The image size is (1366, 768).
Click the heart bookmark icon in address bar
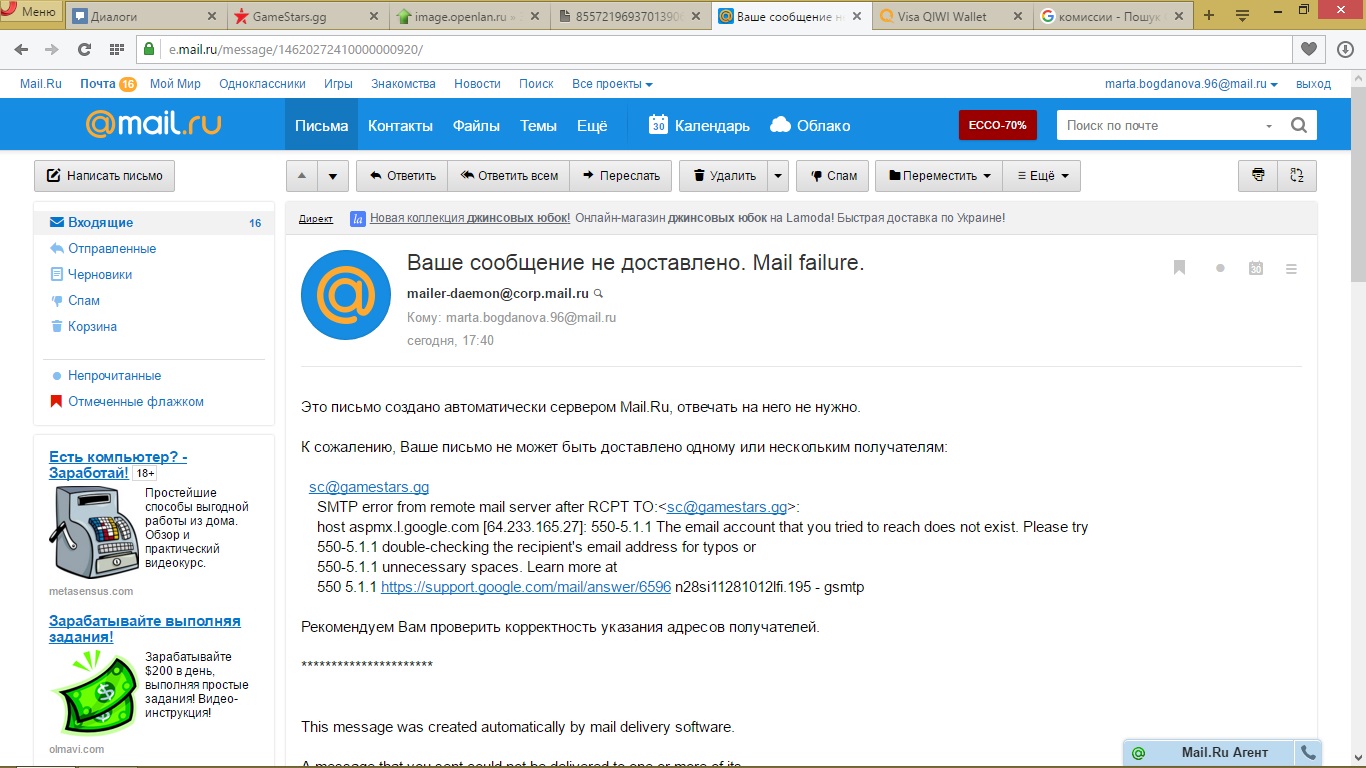[1308, 49]
